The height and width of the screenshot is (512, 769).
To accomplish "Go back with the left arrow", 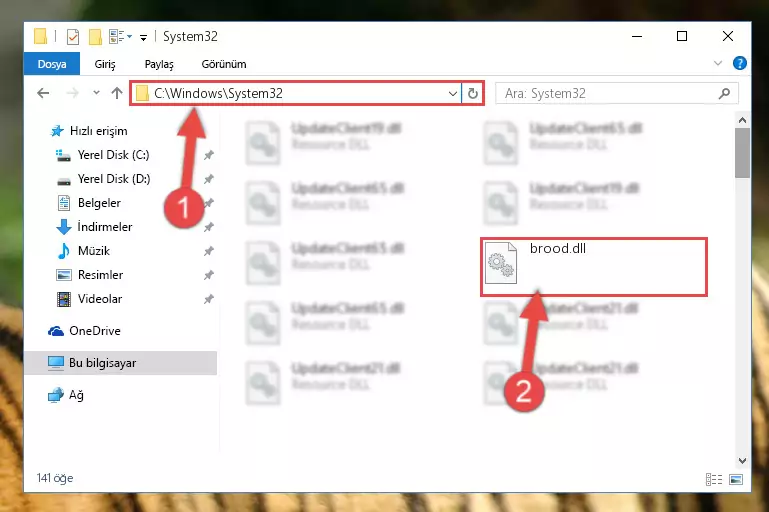I will coord(43,93).
